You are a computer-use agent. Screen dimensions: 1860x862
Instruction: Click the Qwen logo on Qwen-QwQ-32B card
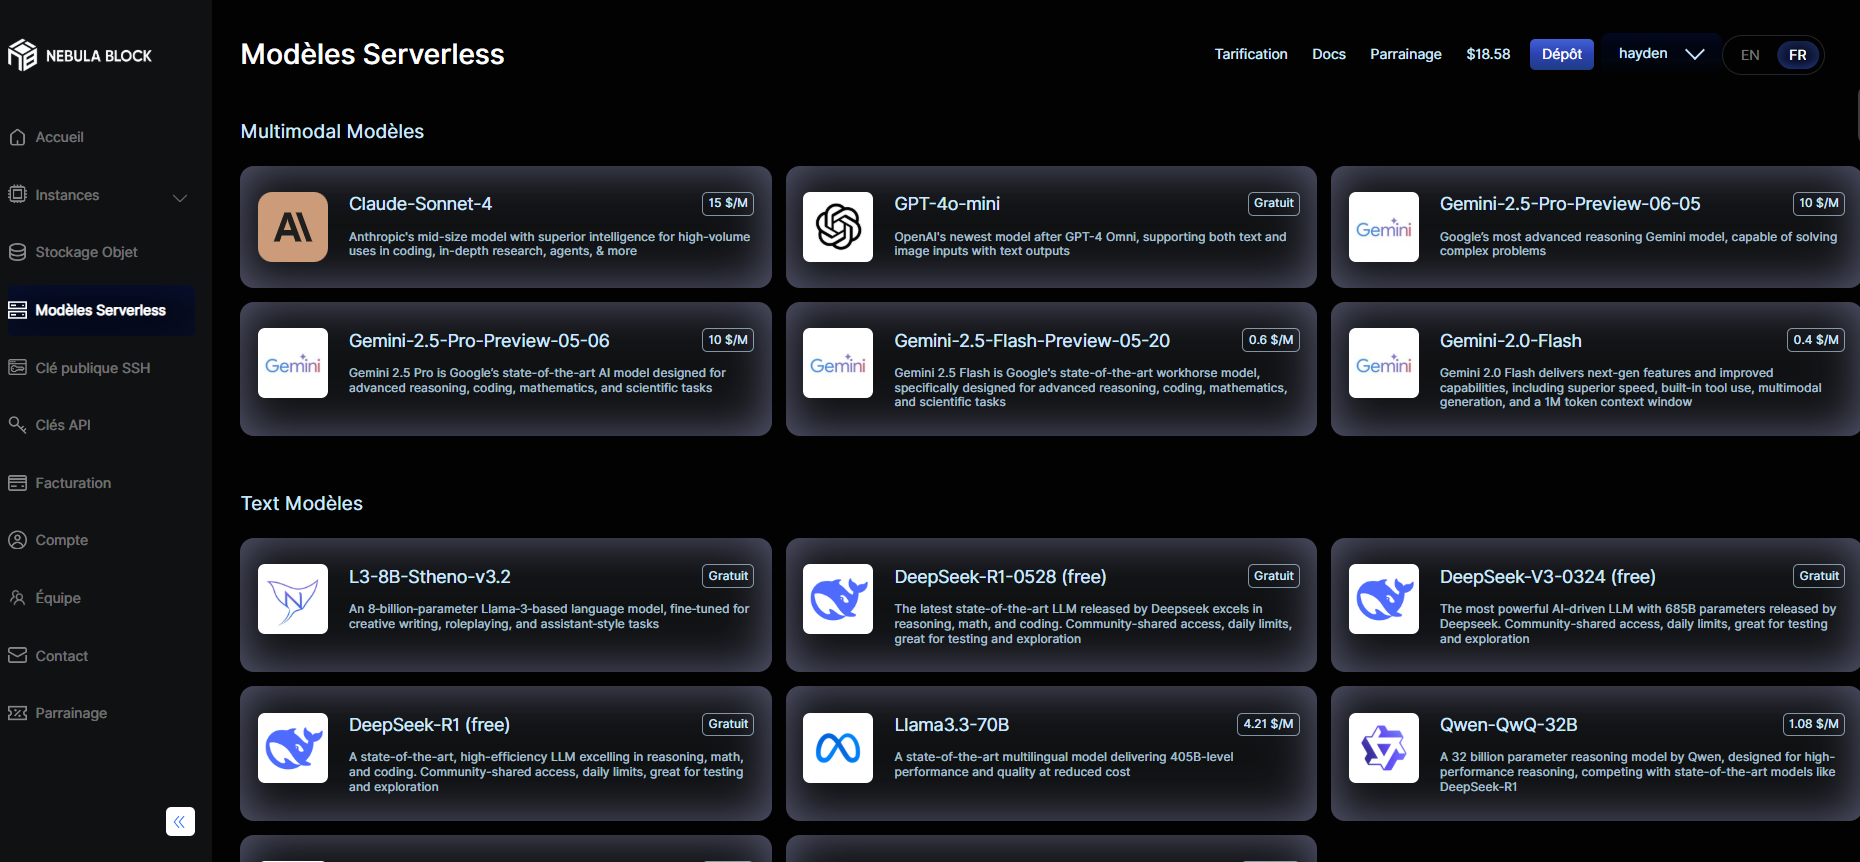tap(1384, 748)
